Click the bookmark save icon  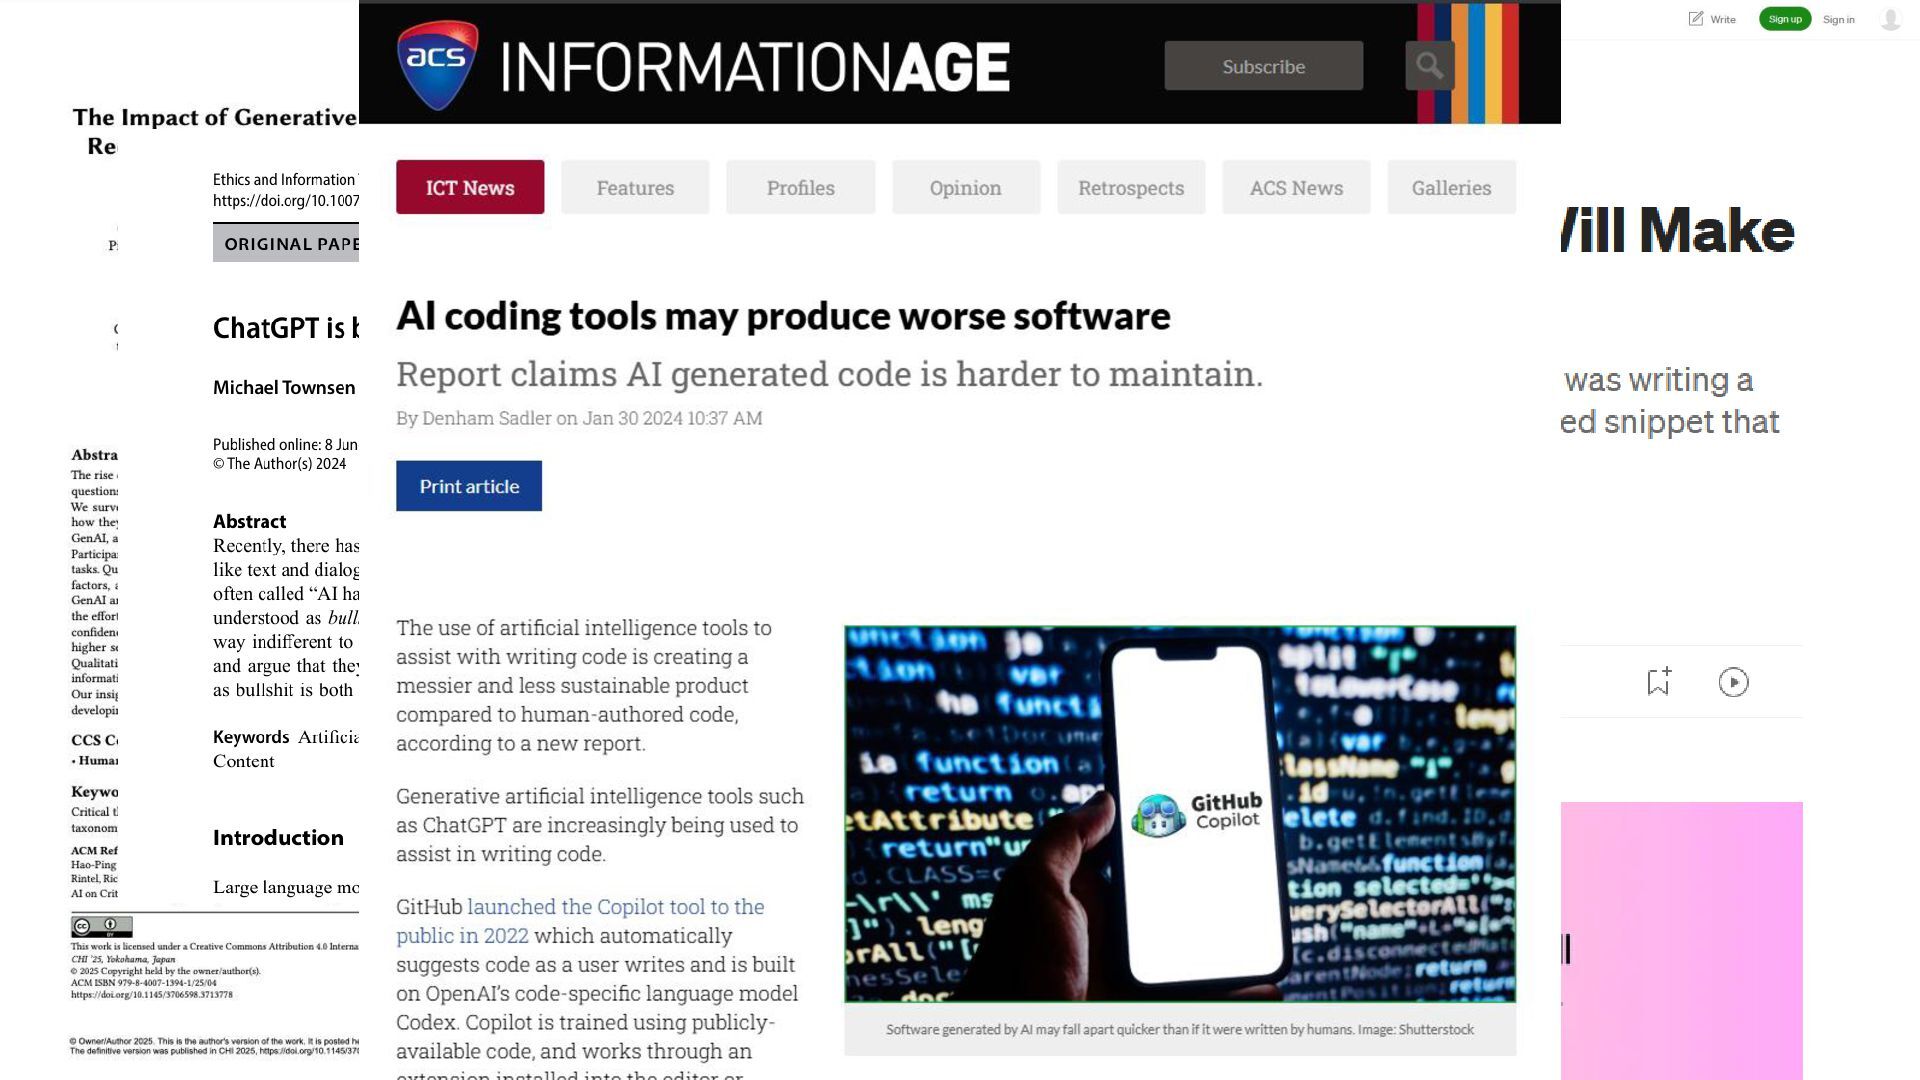tap(1658, 682)
